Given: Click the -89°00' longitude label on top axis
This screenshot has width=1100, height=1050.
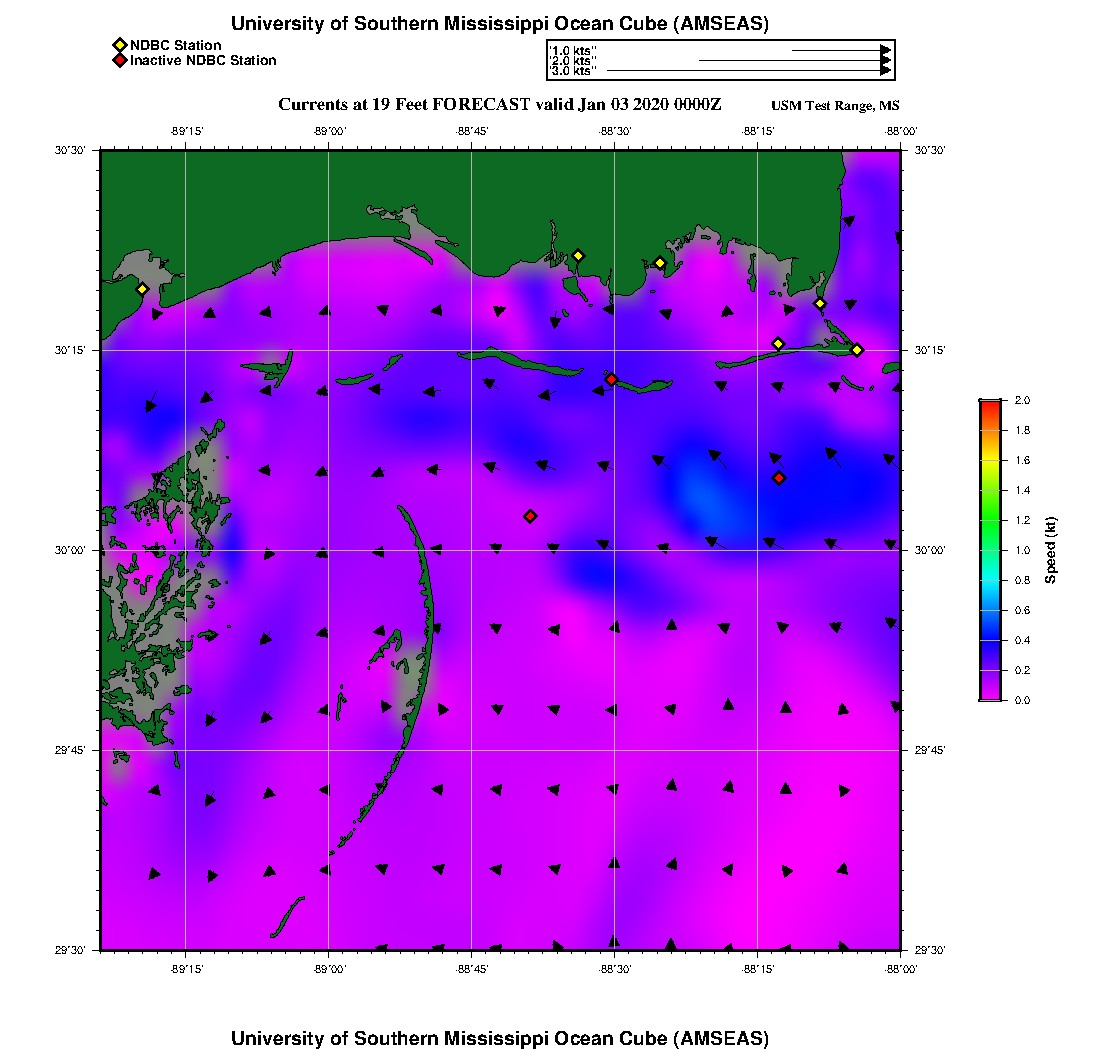Looking at the screenshot, I should (329, 130).
